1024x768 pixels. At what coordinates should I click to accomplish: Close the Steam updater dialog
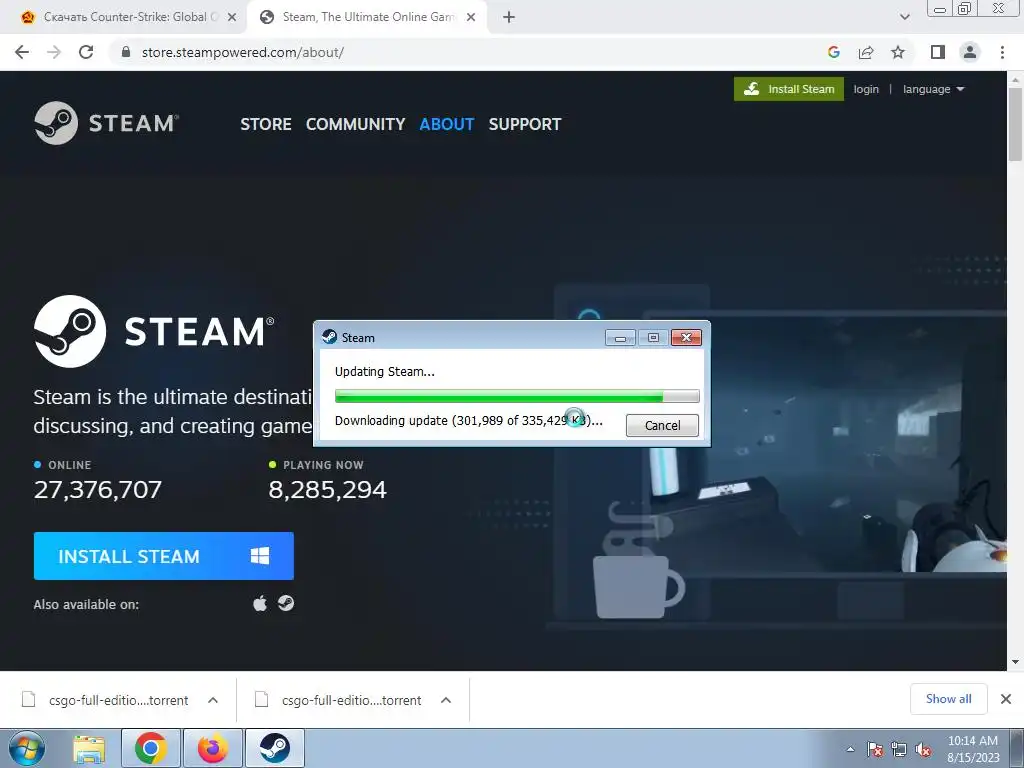(x=686, y=338)
